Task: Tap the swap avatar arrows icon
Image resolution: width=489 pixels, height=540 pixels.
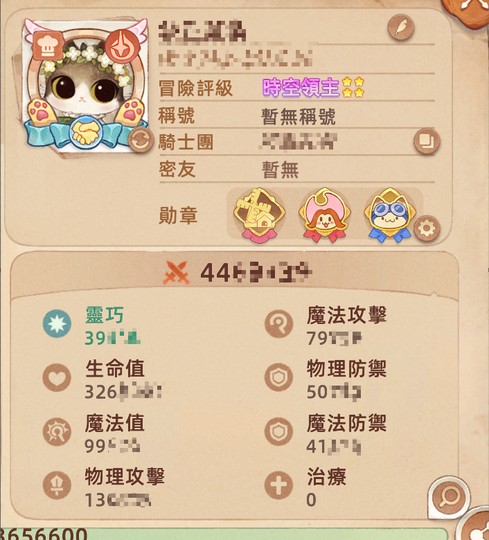Action: 141,140
